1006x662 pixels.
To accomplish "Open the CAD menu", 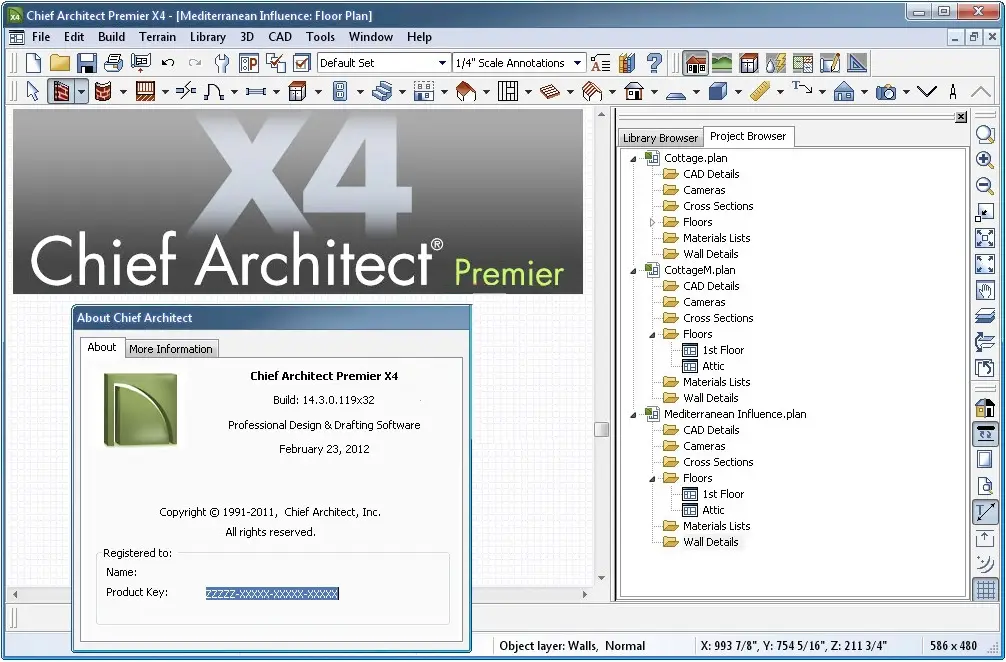I will click(280, 37).
